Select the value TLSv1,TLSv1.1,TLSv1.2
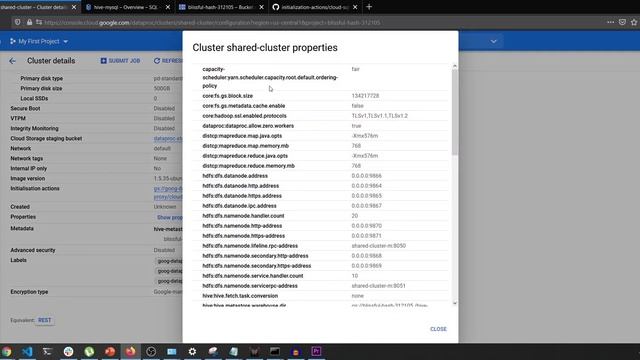 [380, 116]
